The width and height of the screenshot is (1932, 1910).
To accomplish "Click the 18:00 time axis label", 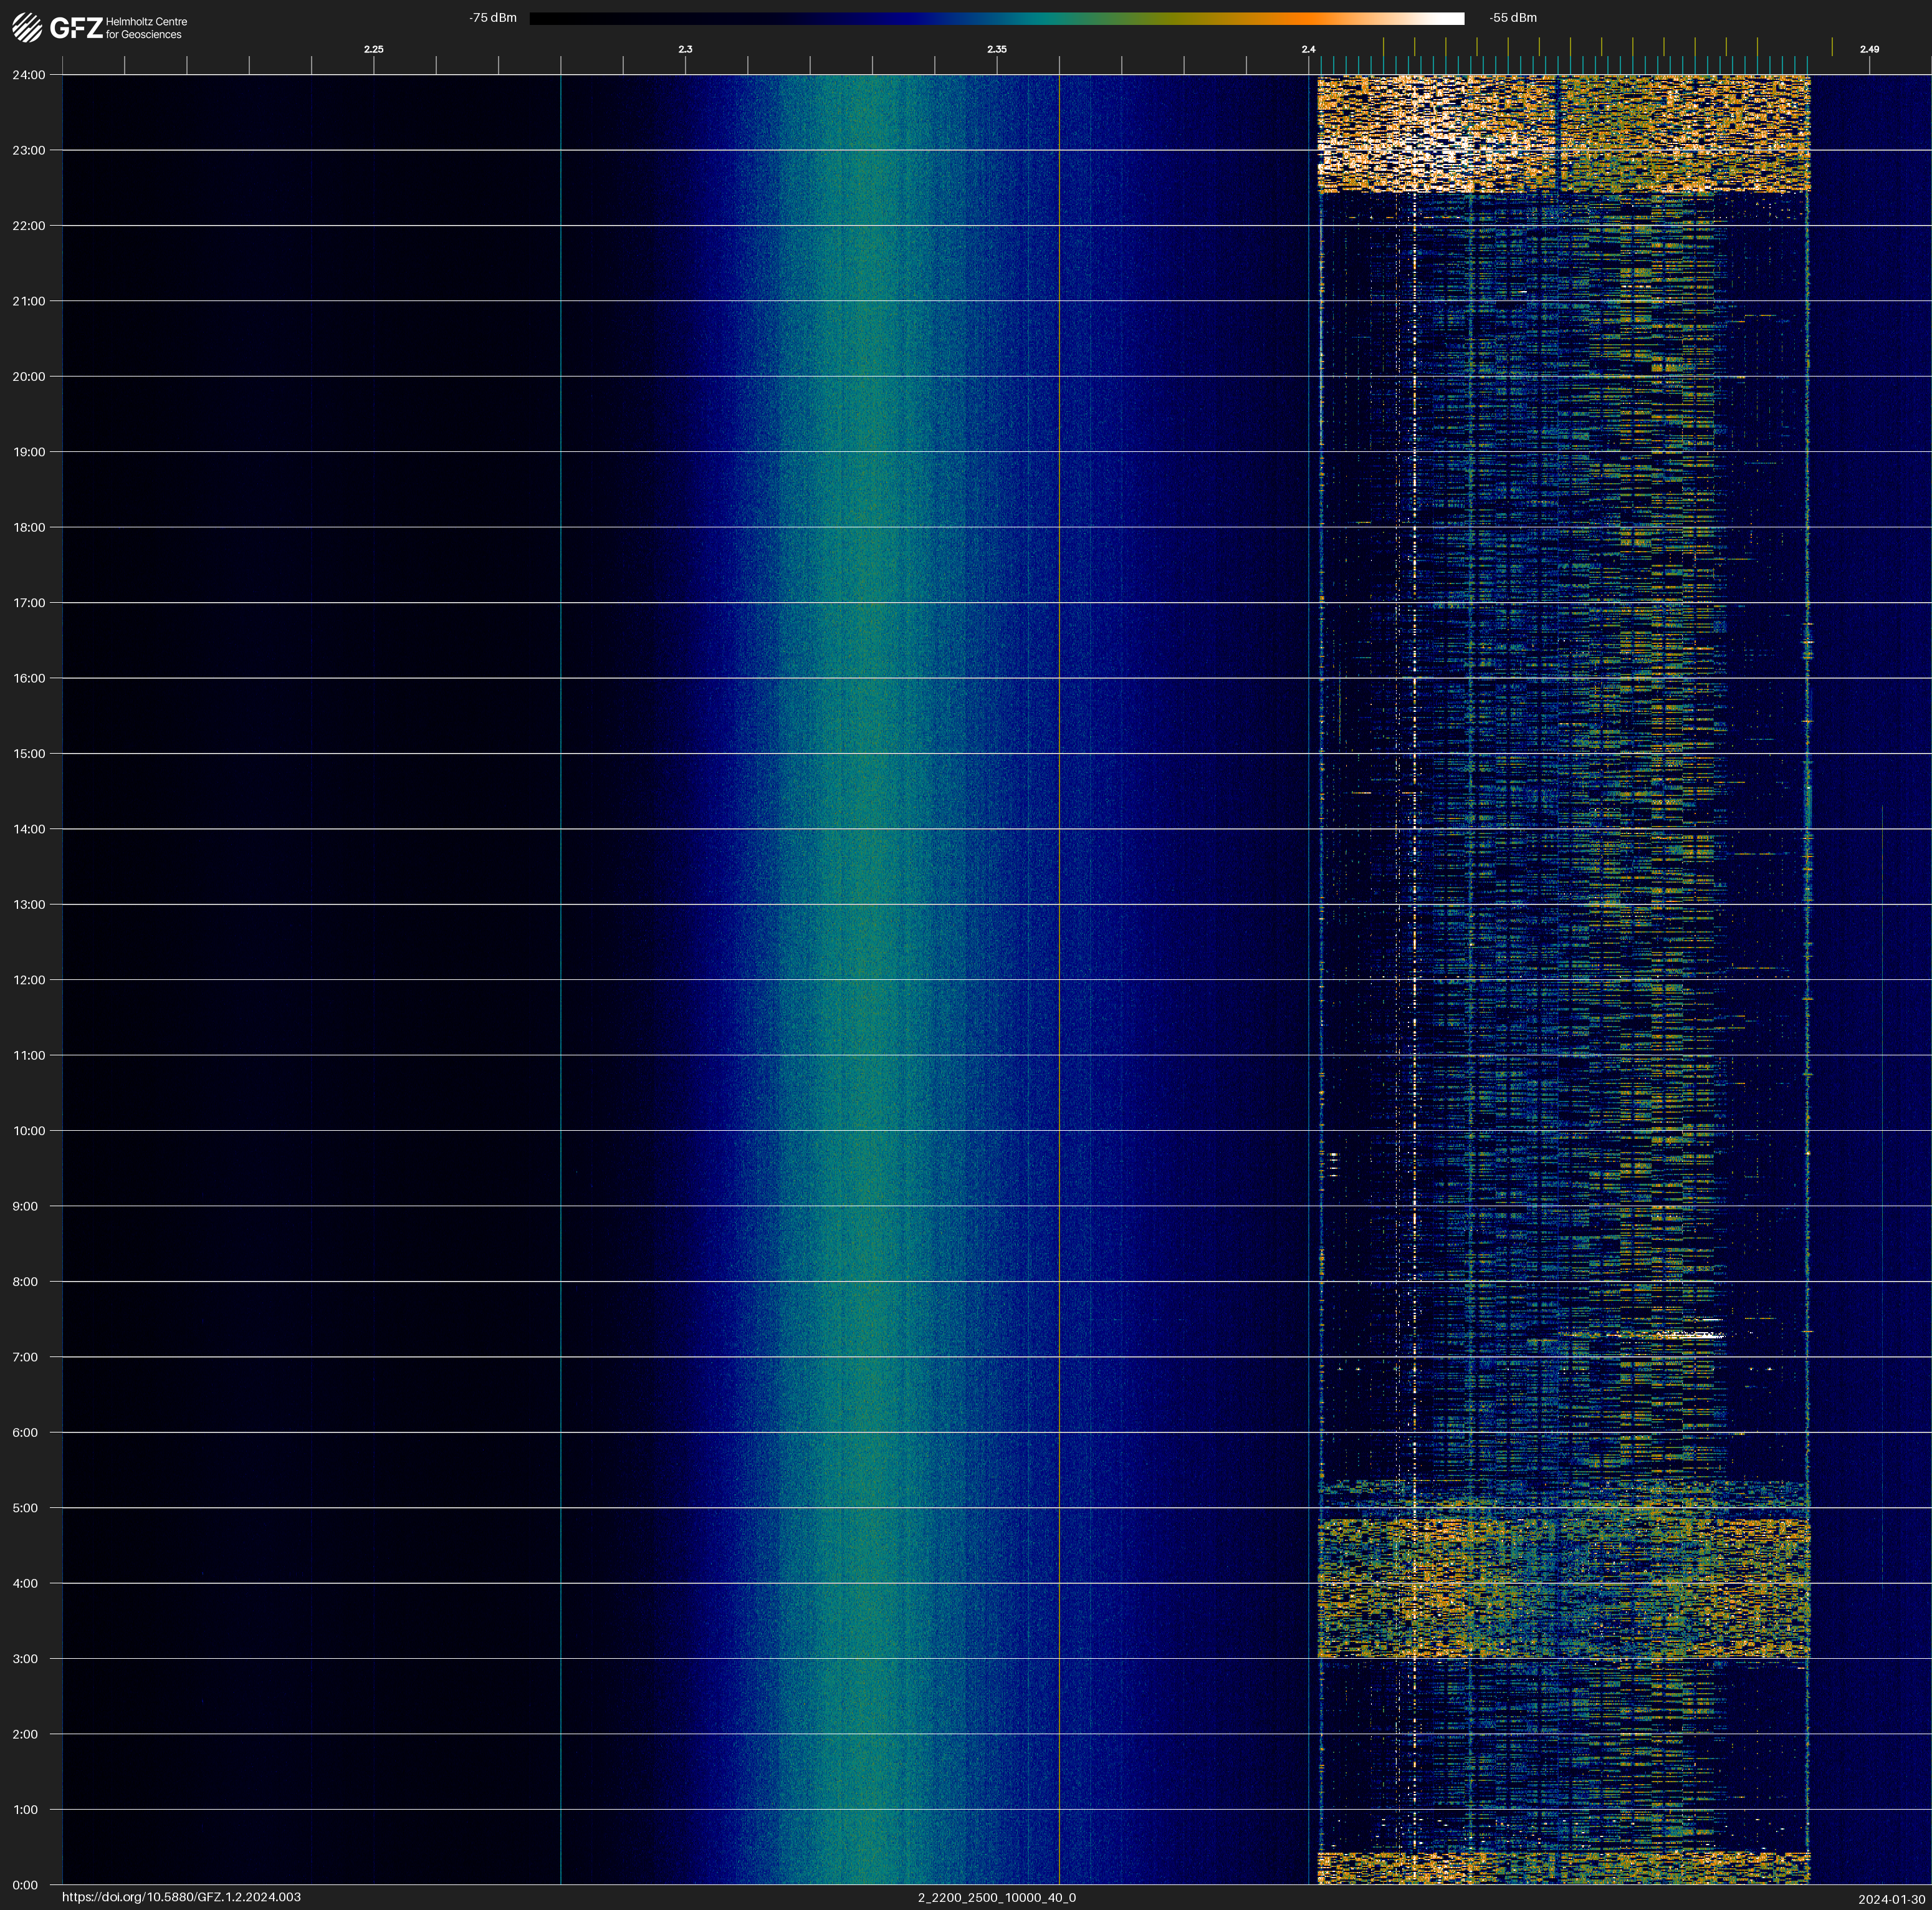I will tap(29, 527).
